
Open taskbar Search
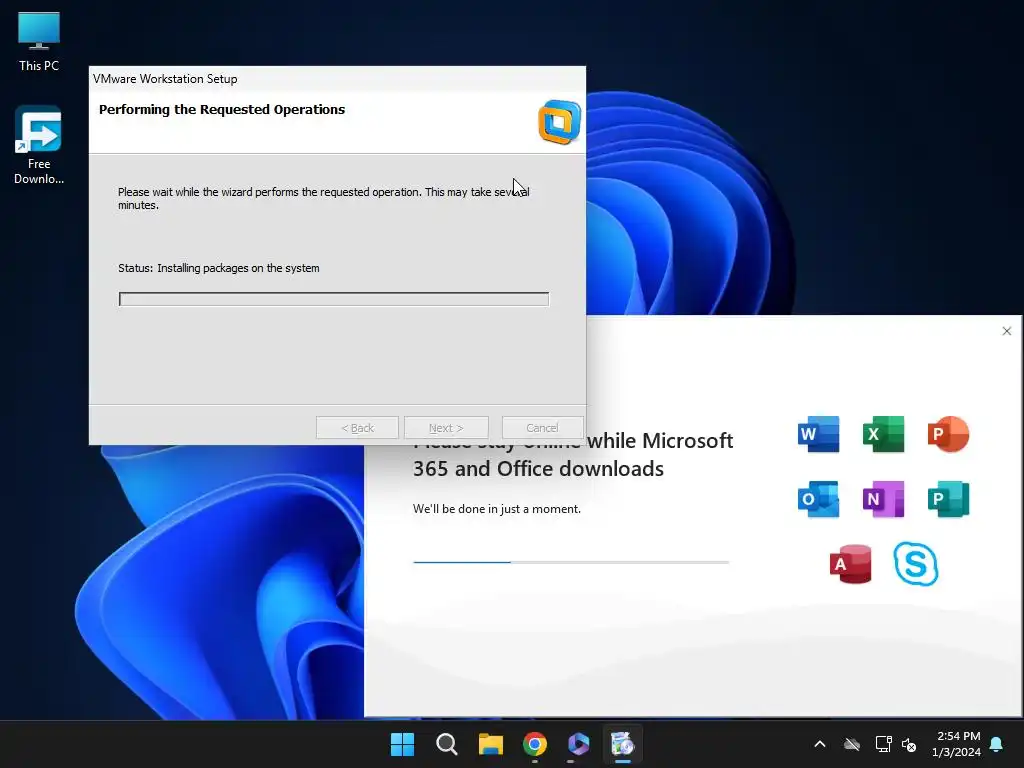click(x=447, y=744)
